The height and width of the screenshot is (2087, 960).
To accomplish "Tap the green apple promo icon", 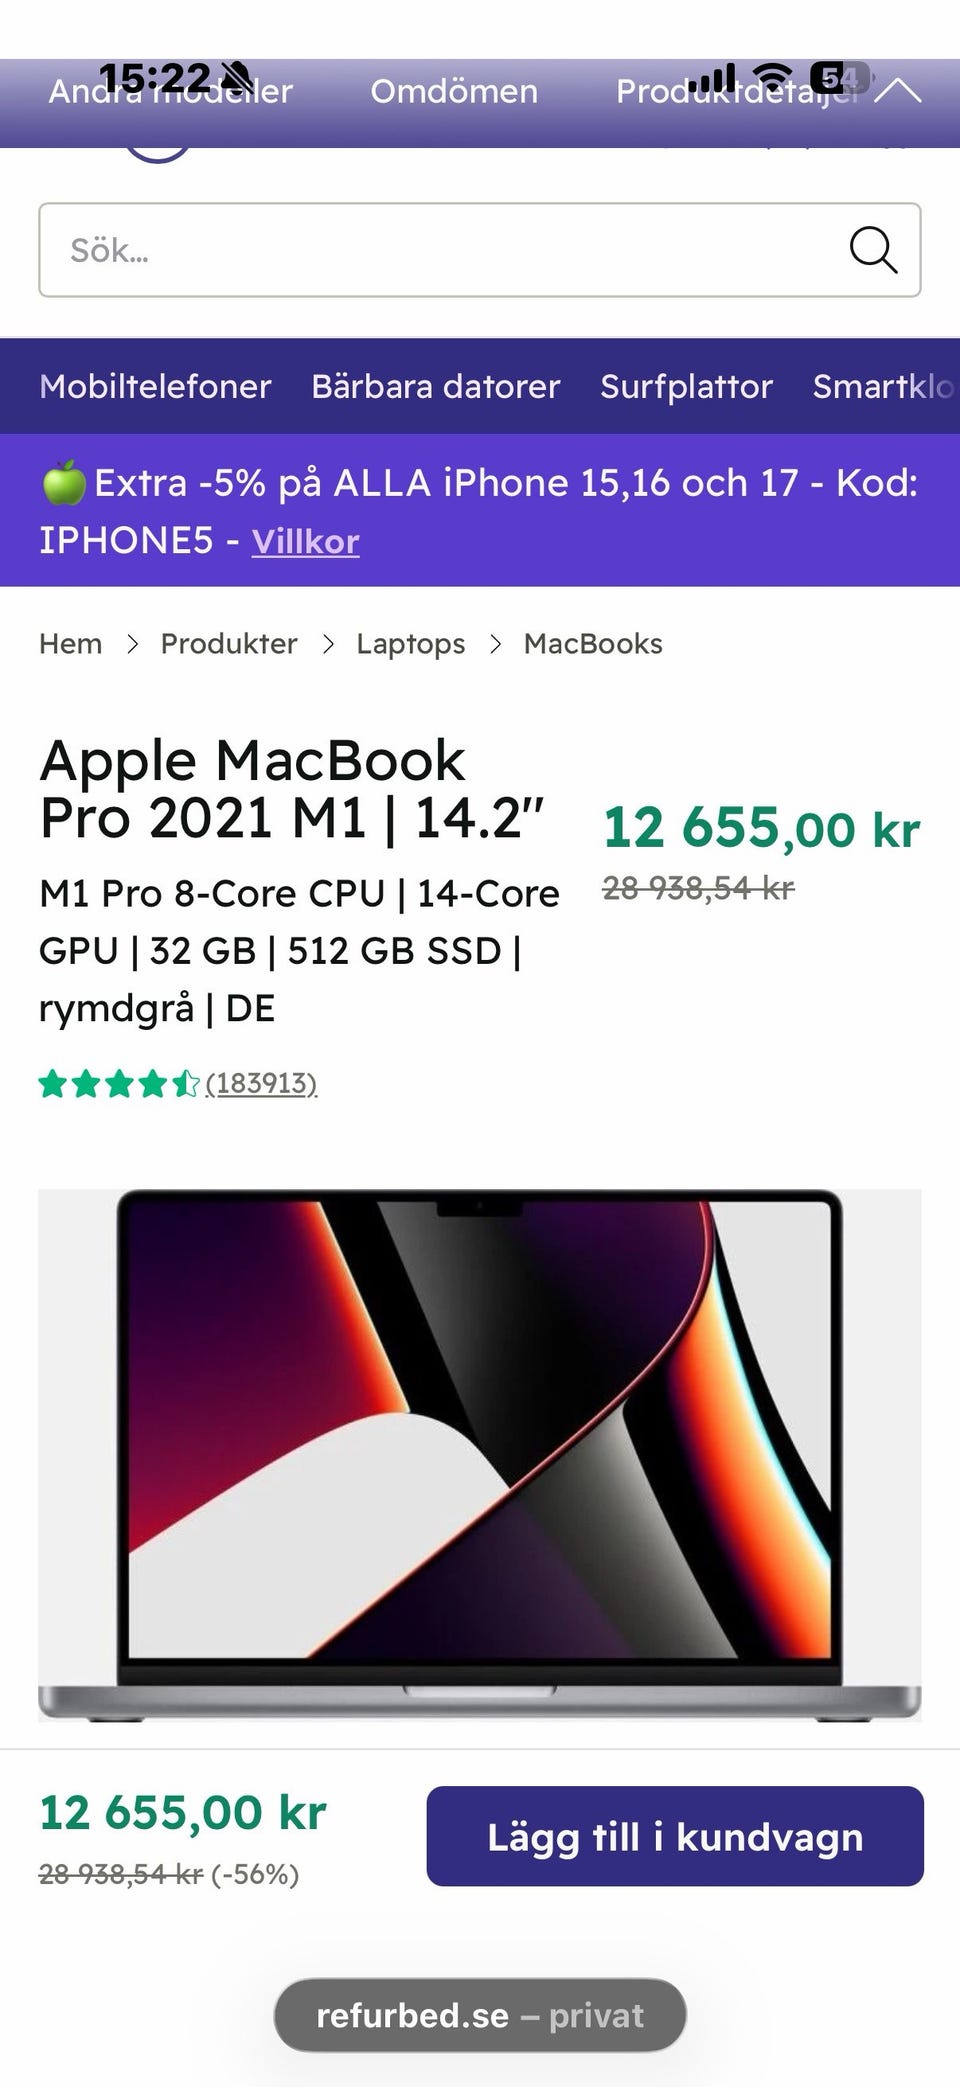I will coord(63,484).
